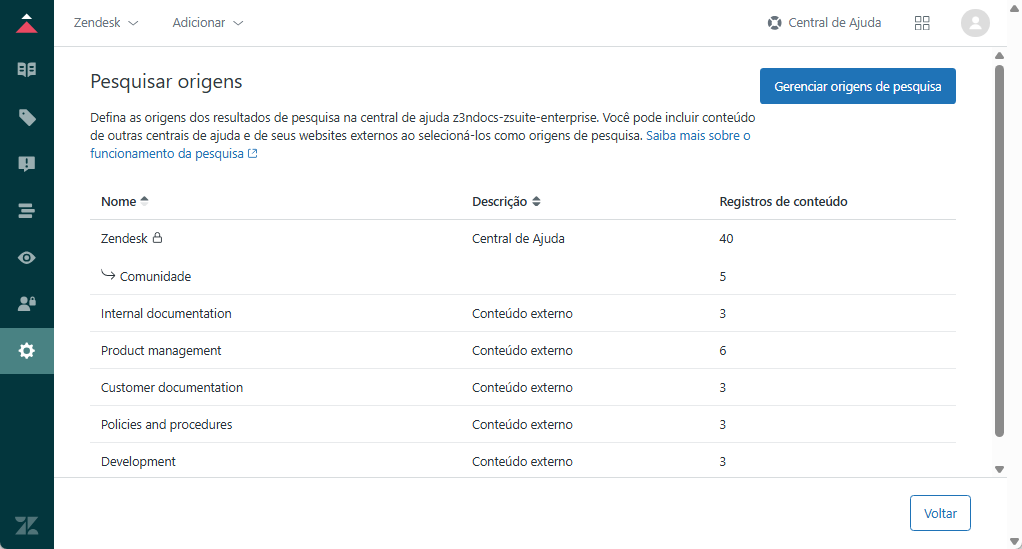
Task: Expand the Adicionar dropdown menu
Action: 207,23
